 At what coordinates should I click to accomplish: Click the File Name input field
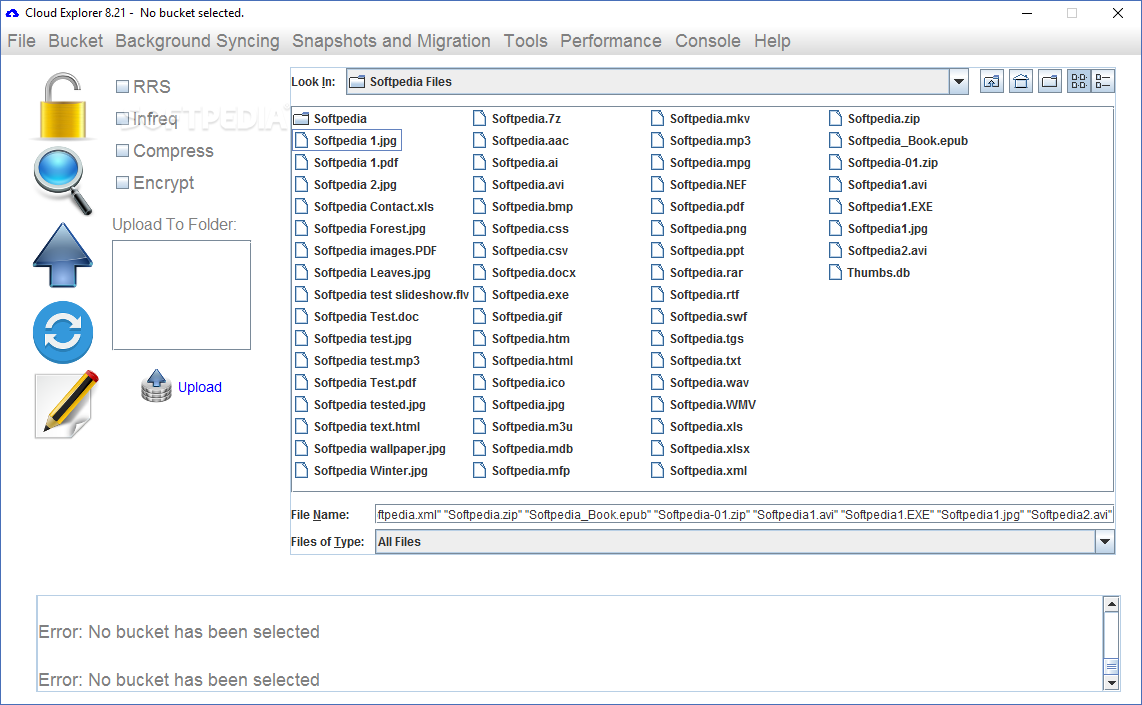click(x=744, y=515)
